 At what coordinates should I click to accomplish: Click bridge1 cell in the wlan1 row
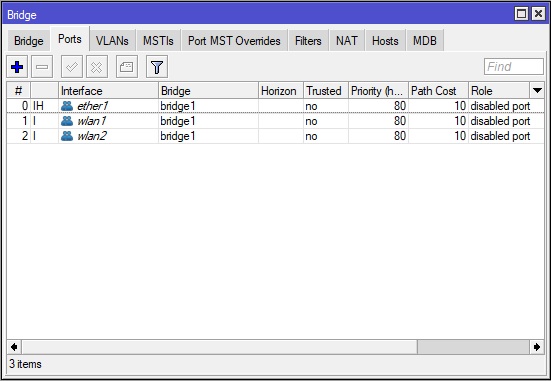[177, 121]
